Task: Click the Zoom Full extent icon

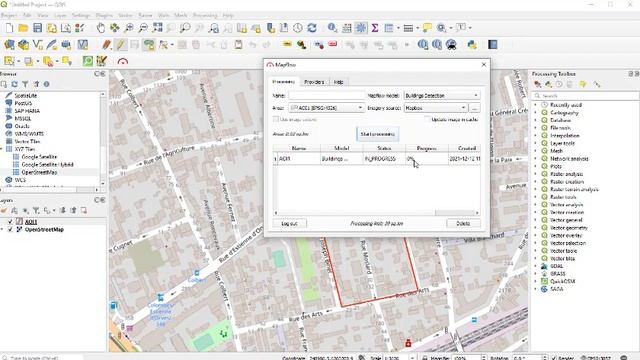Action: (x=157, y=28)
